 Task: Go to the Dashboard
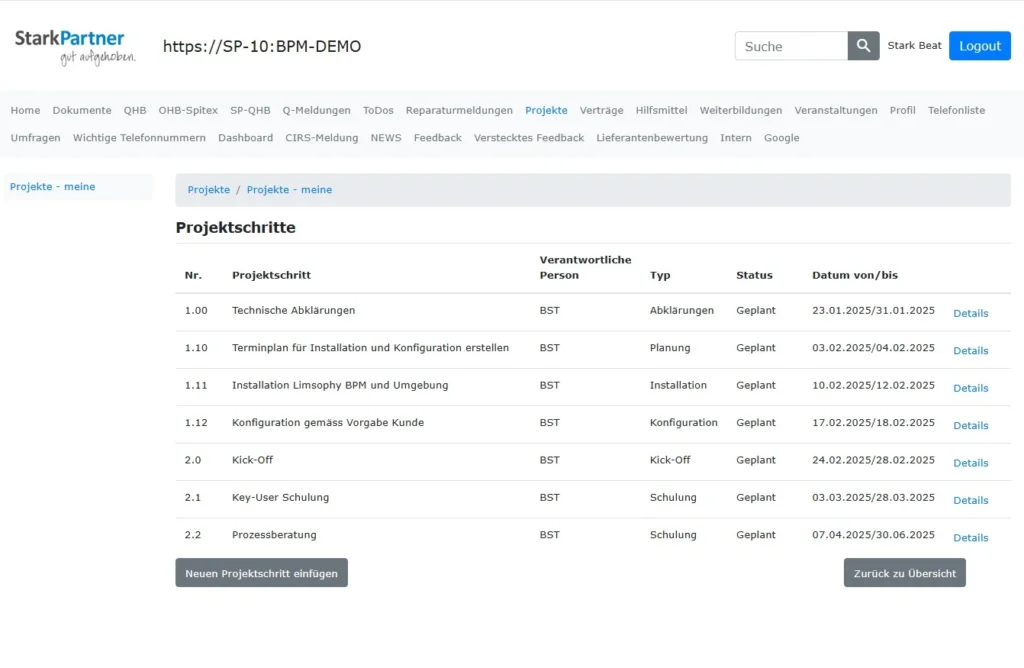point(246,138)
